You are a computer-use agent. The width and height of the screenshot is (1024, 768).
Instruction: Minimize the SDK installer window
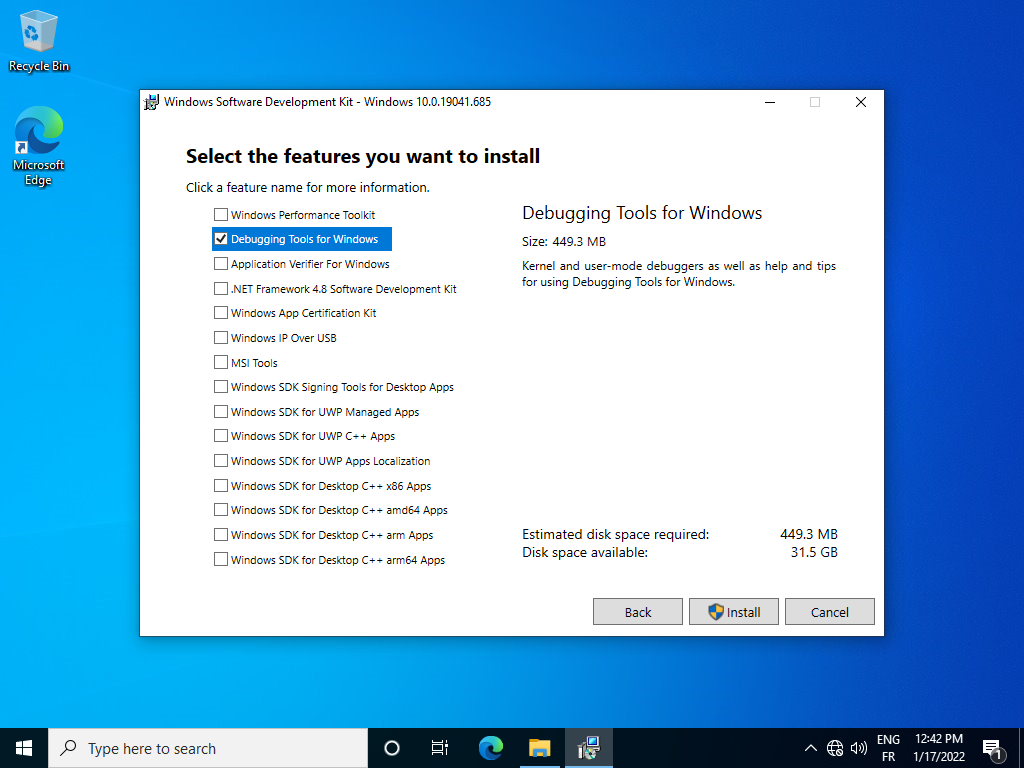tap(770, 102)
